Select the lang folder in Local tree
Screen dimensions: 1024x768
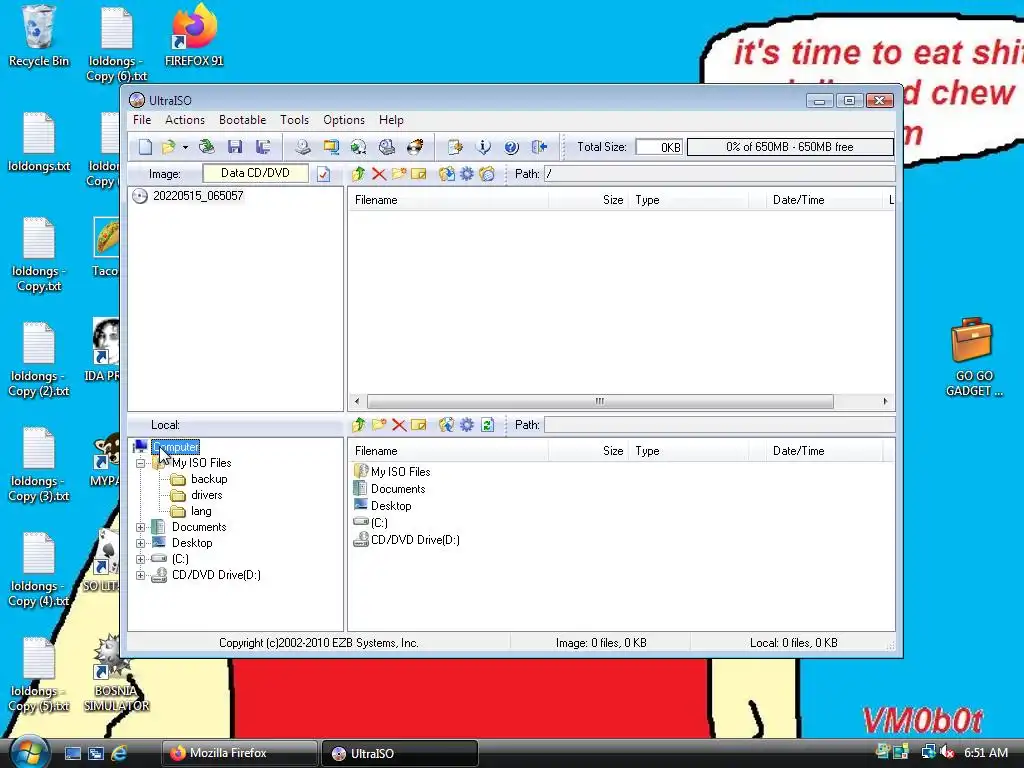201,511
